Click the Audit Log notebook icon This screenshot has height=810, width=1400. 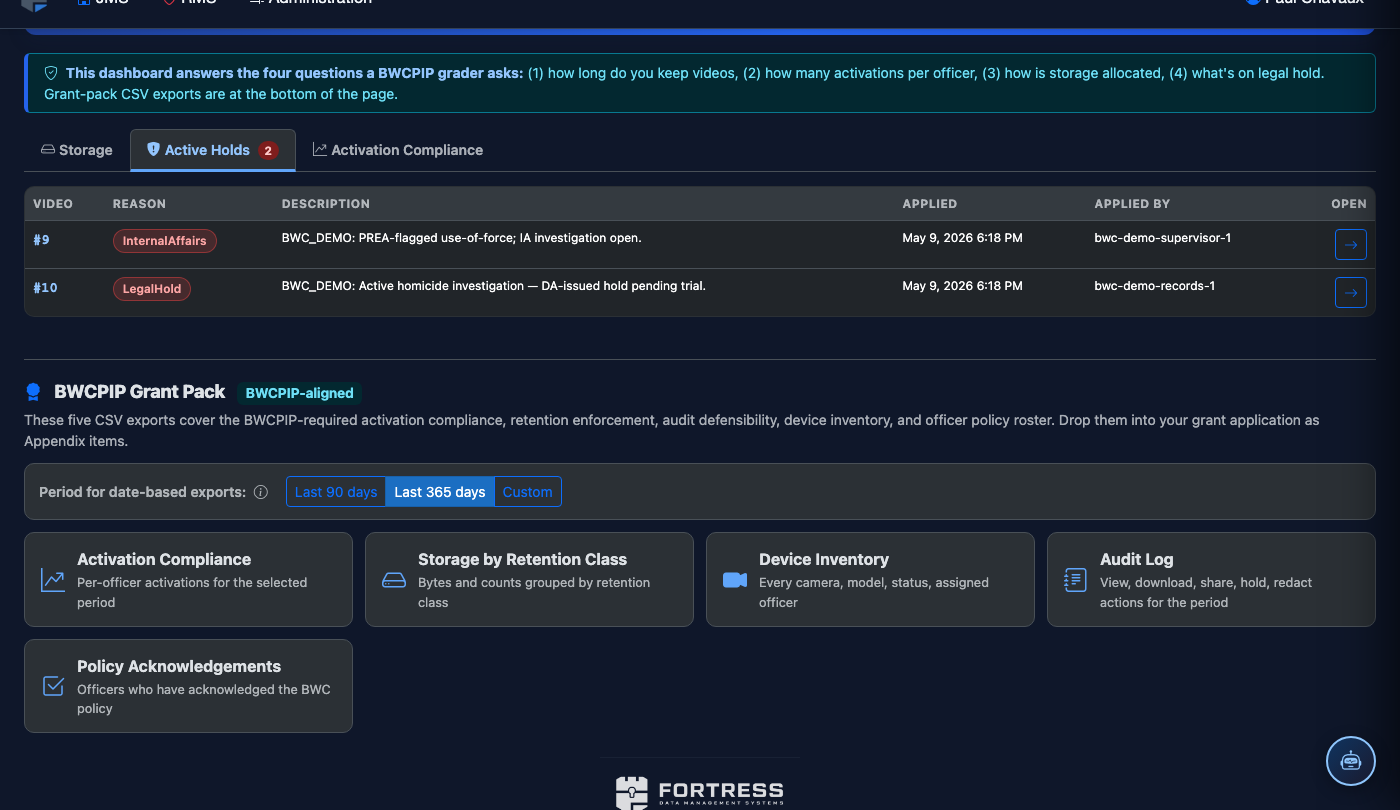tap(1075, 580)
